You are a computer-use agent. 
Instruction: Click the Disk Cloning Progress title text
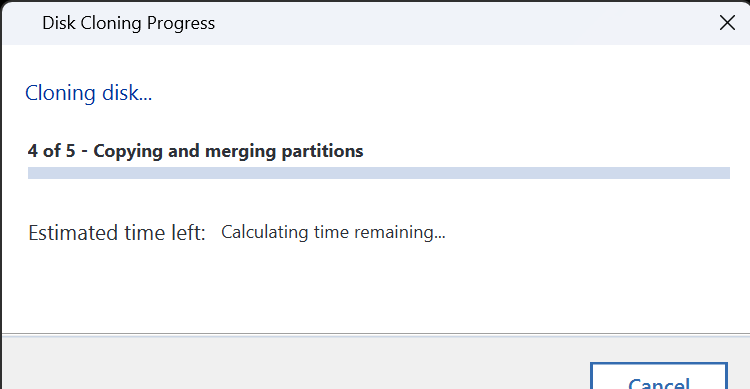pyautogui.click(x=128, y=23)
